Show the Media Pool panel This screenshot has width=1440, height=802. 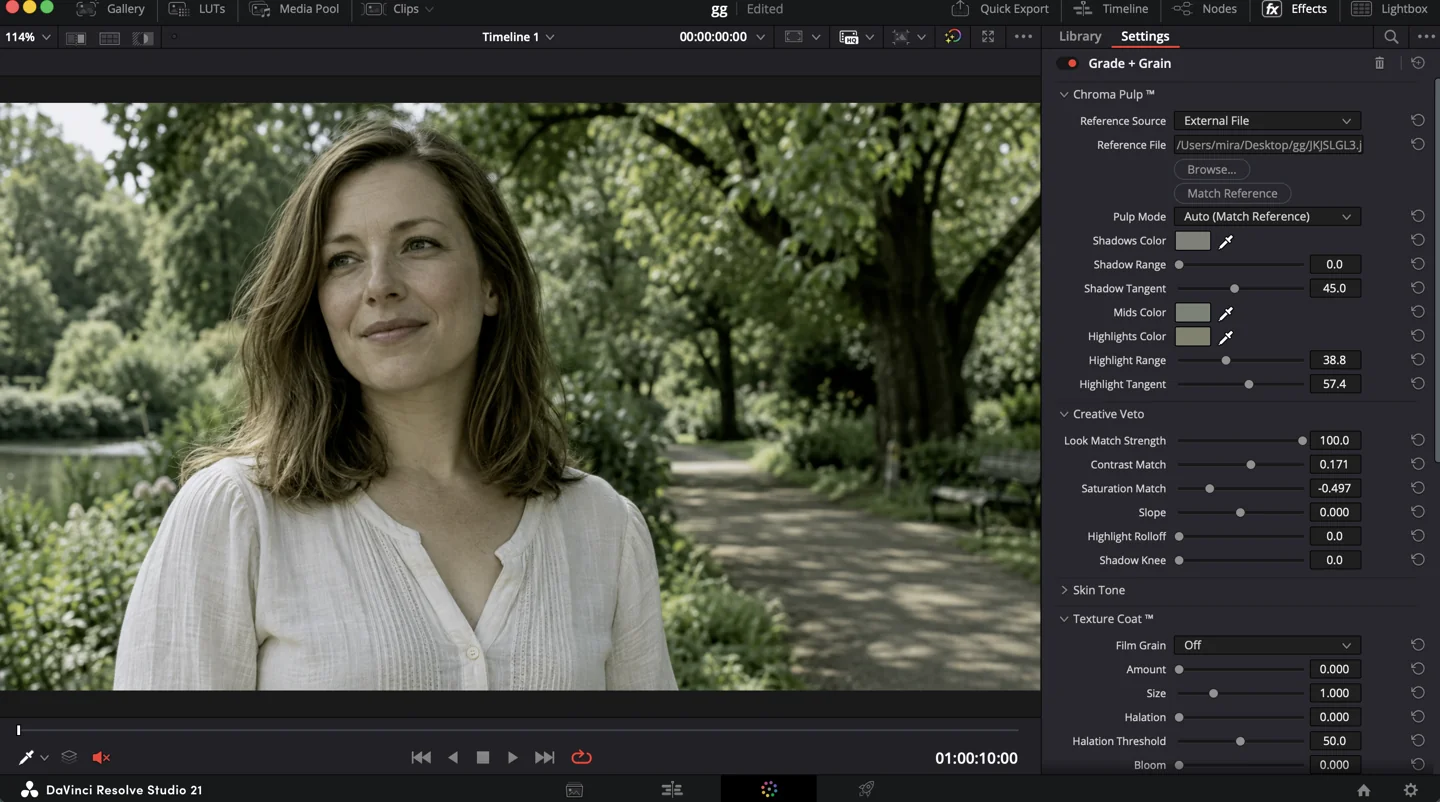pos(294,9)
